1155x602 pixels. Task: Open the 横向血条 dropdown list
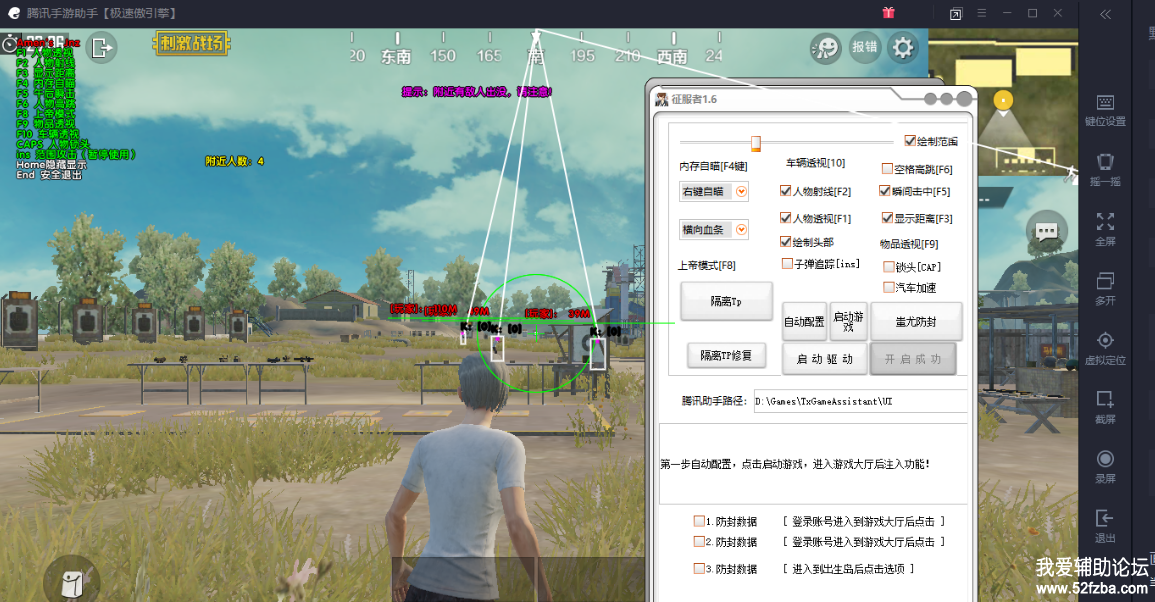tap(741, 230)
